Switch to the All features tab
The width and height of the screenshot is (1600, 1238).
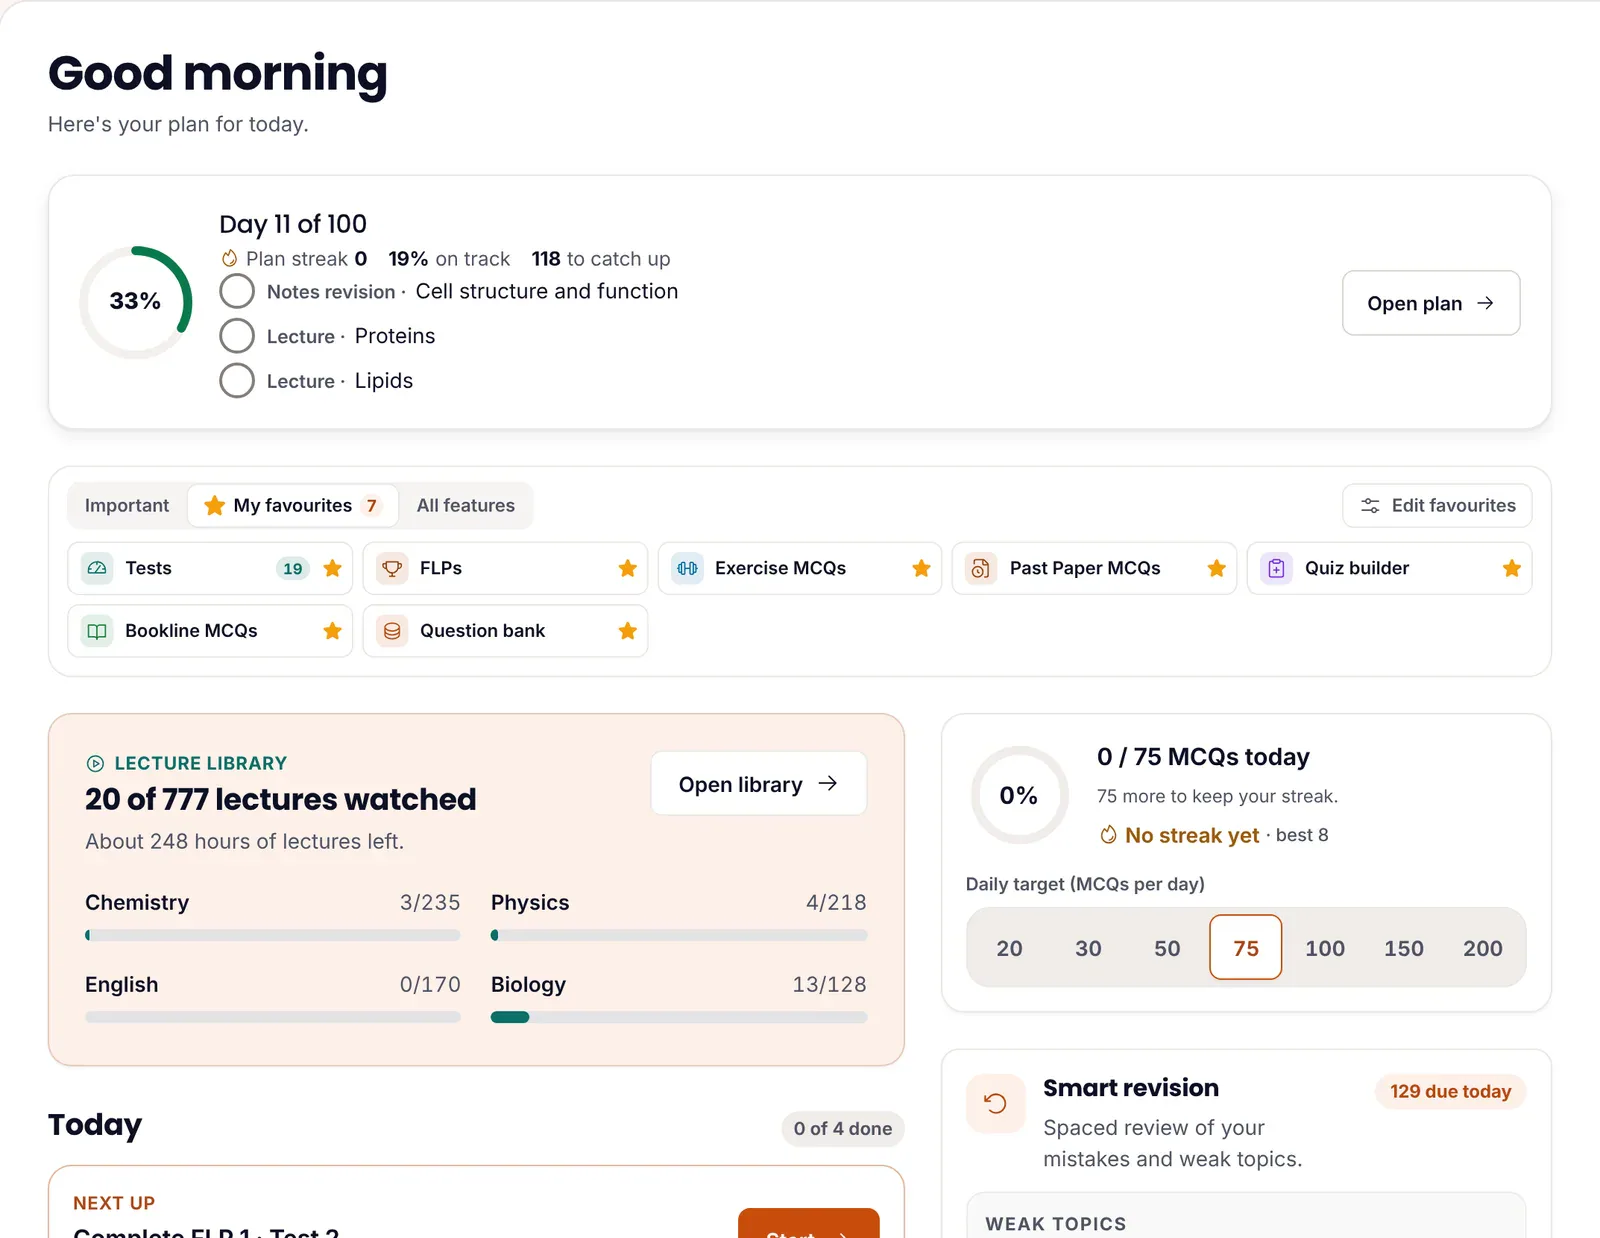point(466,506)
